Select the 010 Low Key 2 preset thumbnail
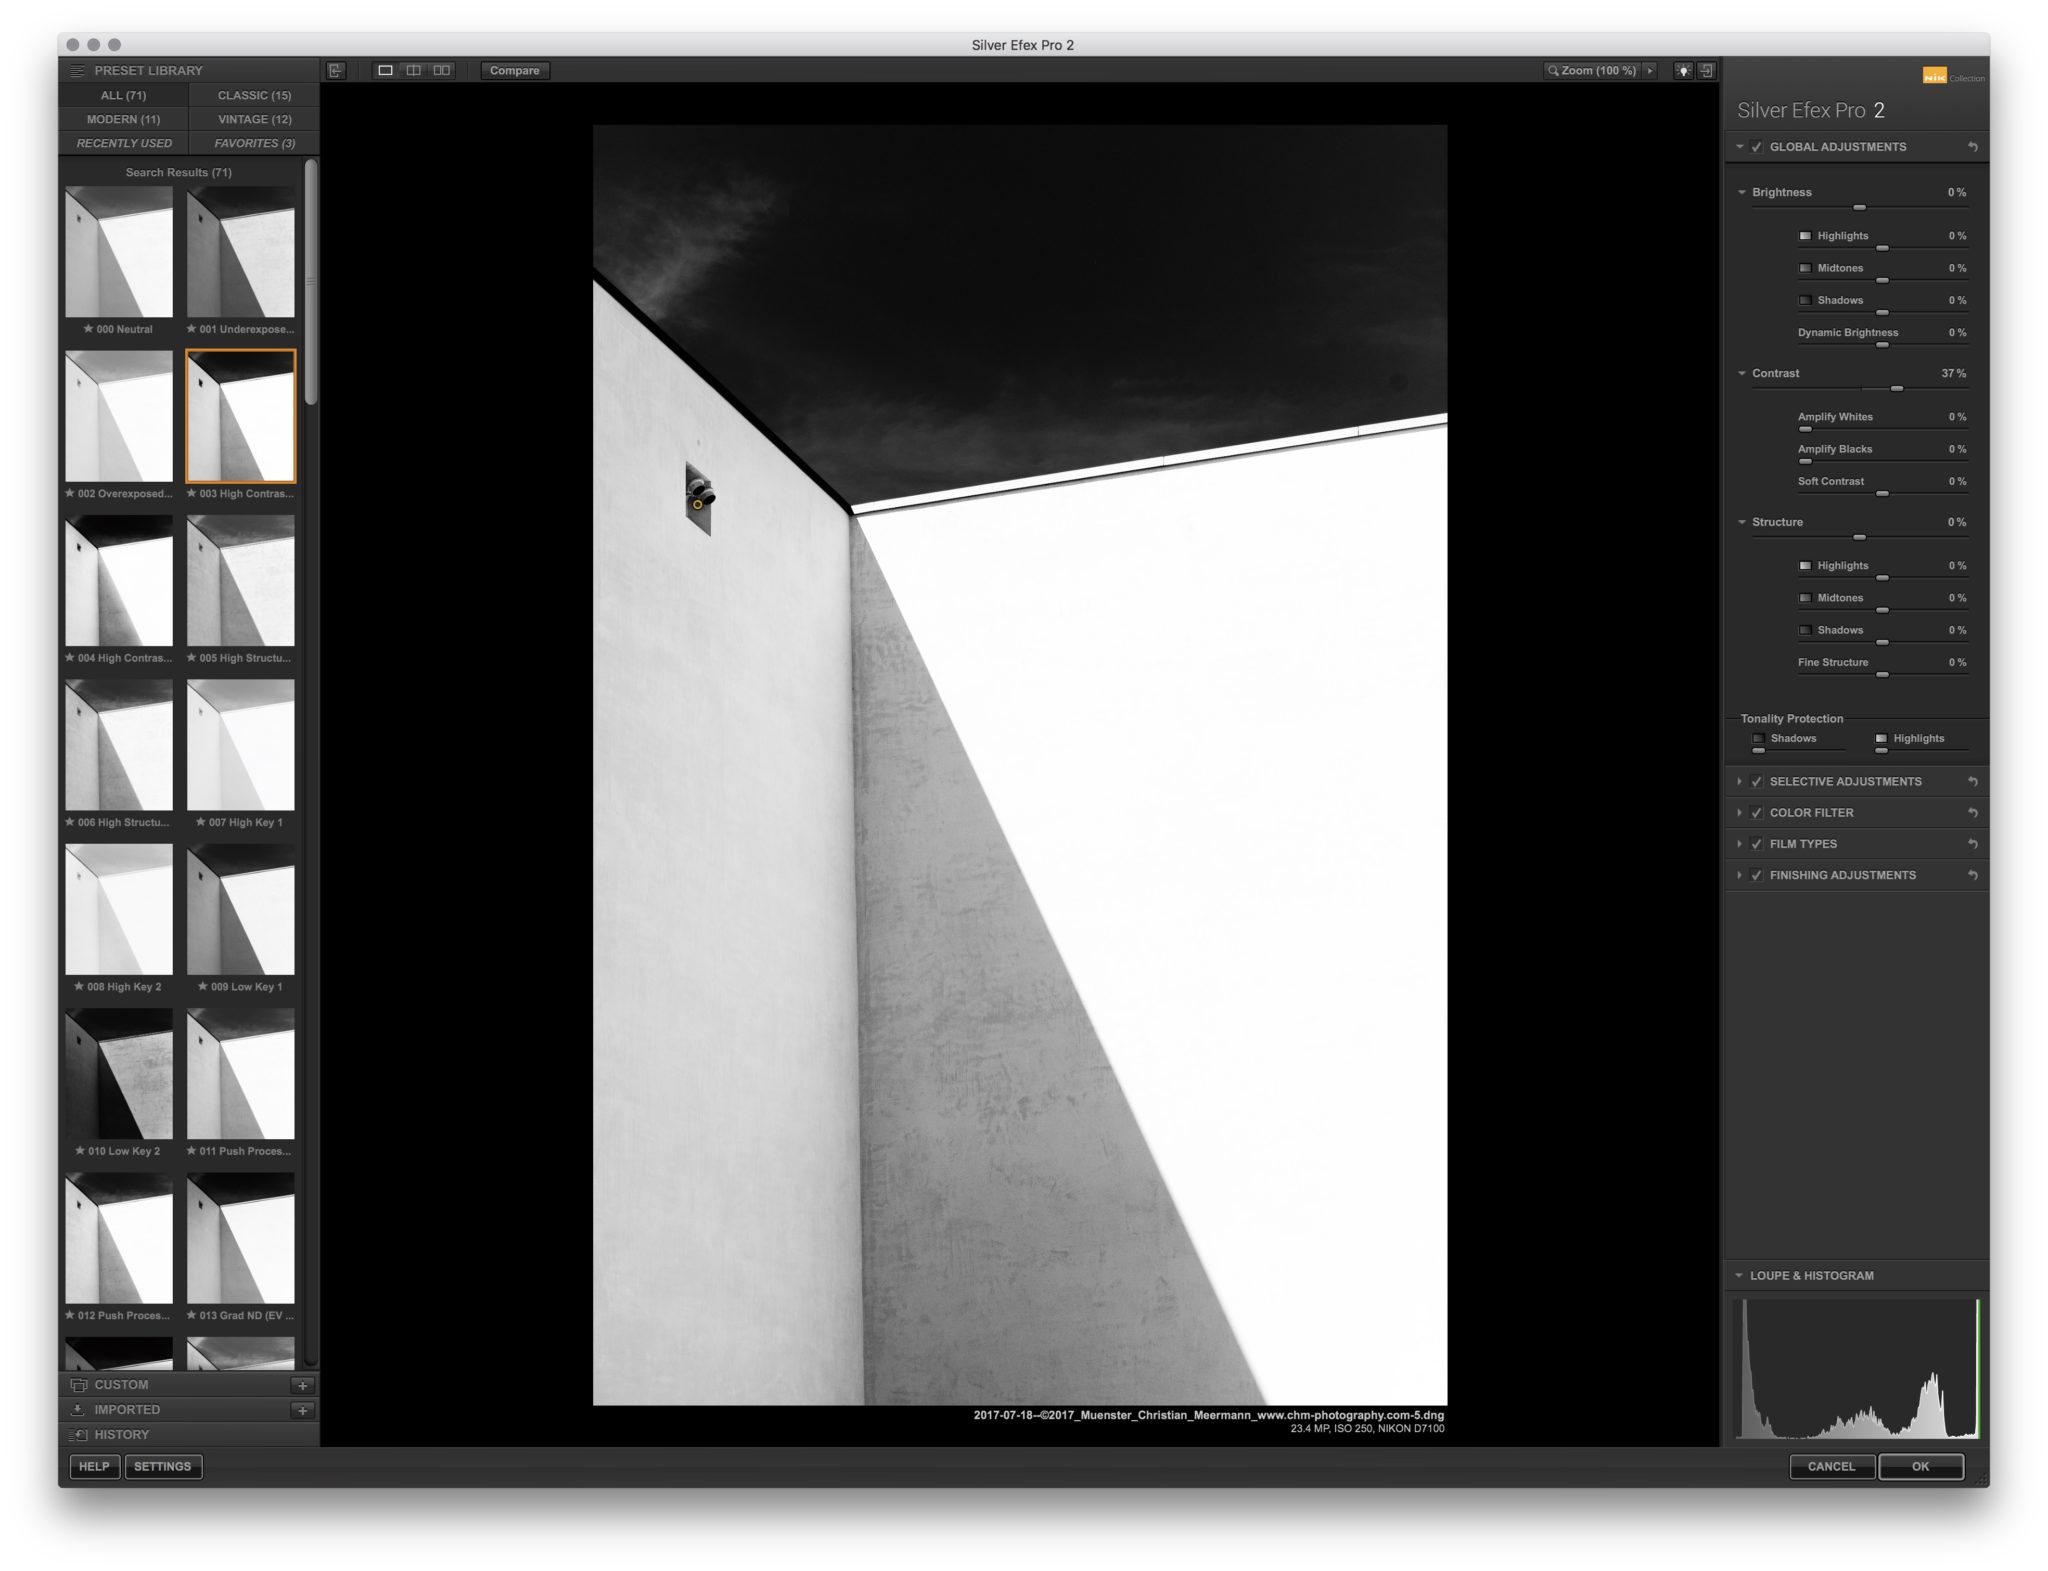This screenshot has width=2048, height=1571. [119, 1074]
